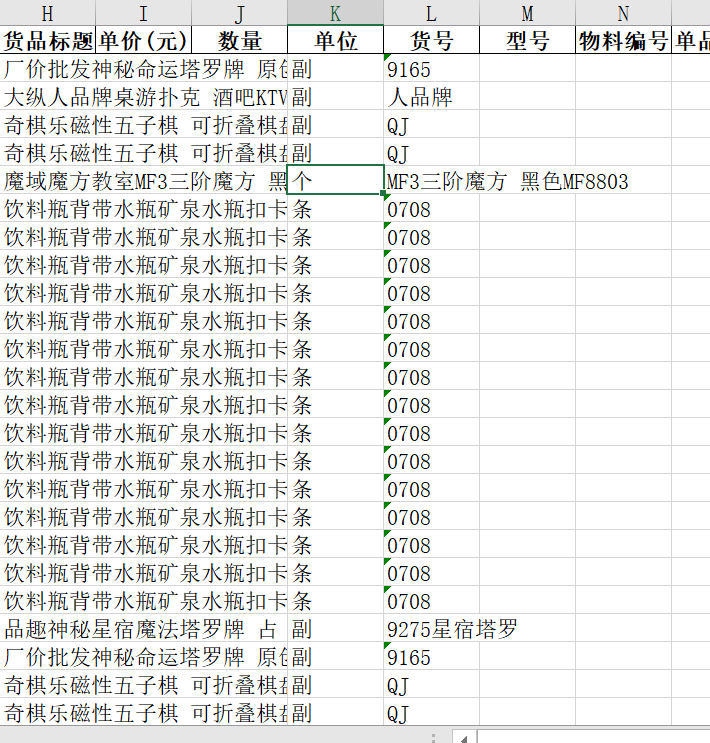Click 副 unit cell in 品趣神秘星宿 row
Viewport: 710px width, 743px height.
[335, 628]
